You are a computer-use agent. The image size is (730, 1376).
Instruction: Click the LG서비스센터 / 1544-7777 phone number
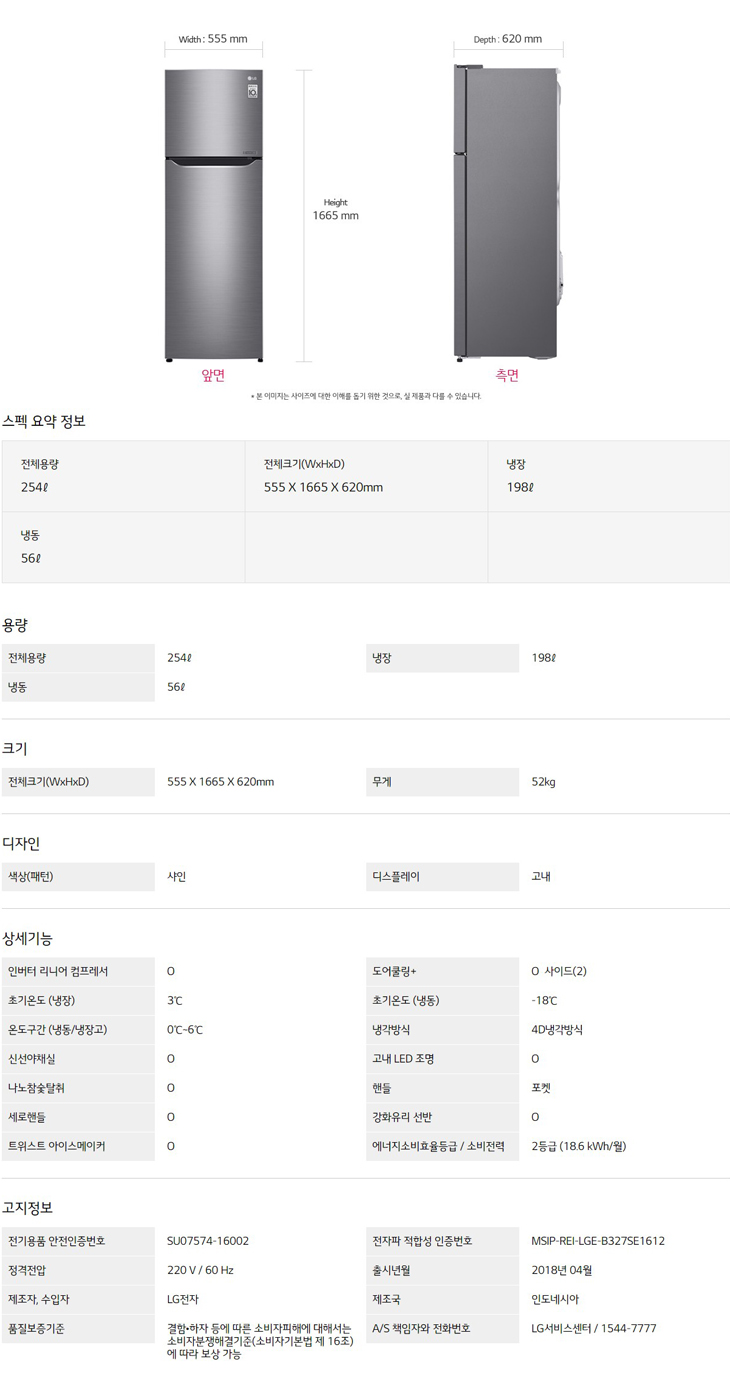(594, 1329)
